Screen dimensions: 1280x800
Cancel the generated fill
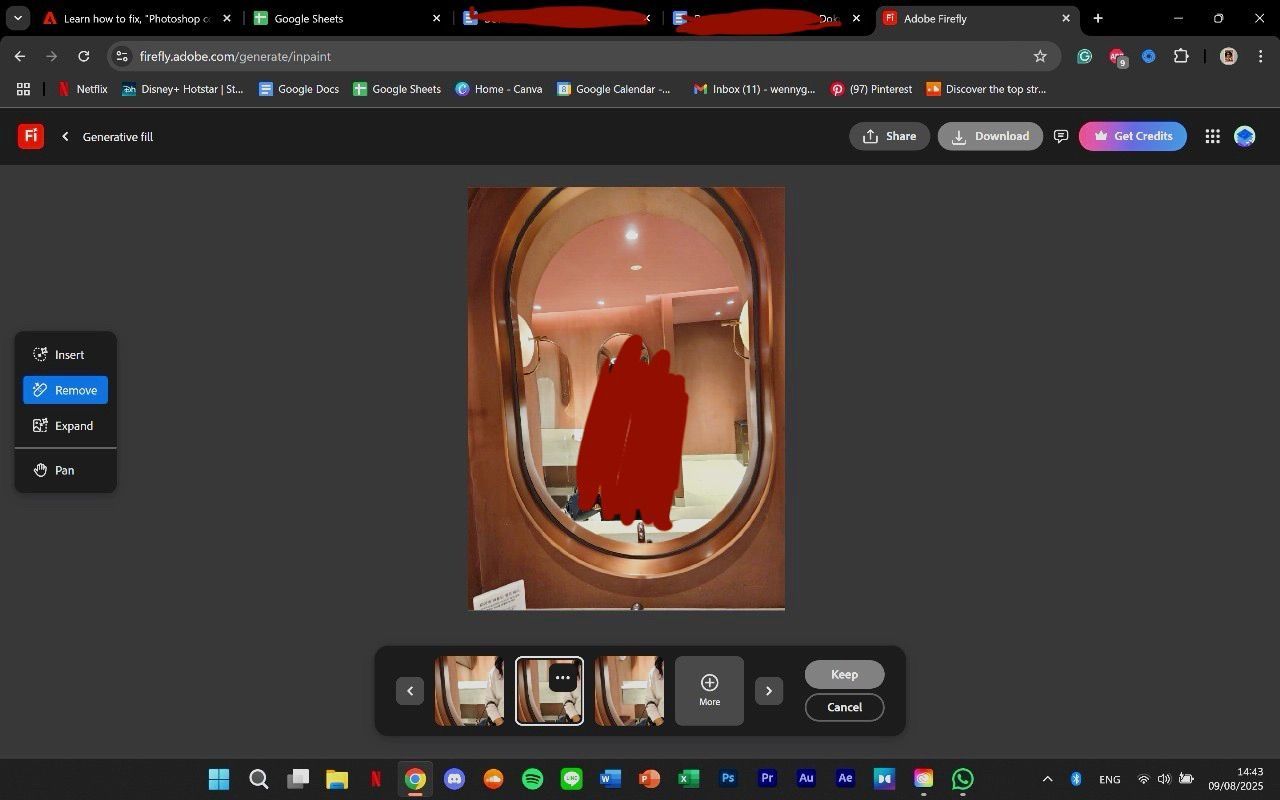[x=844, y=707]
